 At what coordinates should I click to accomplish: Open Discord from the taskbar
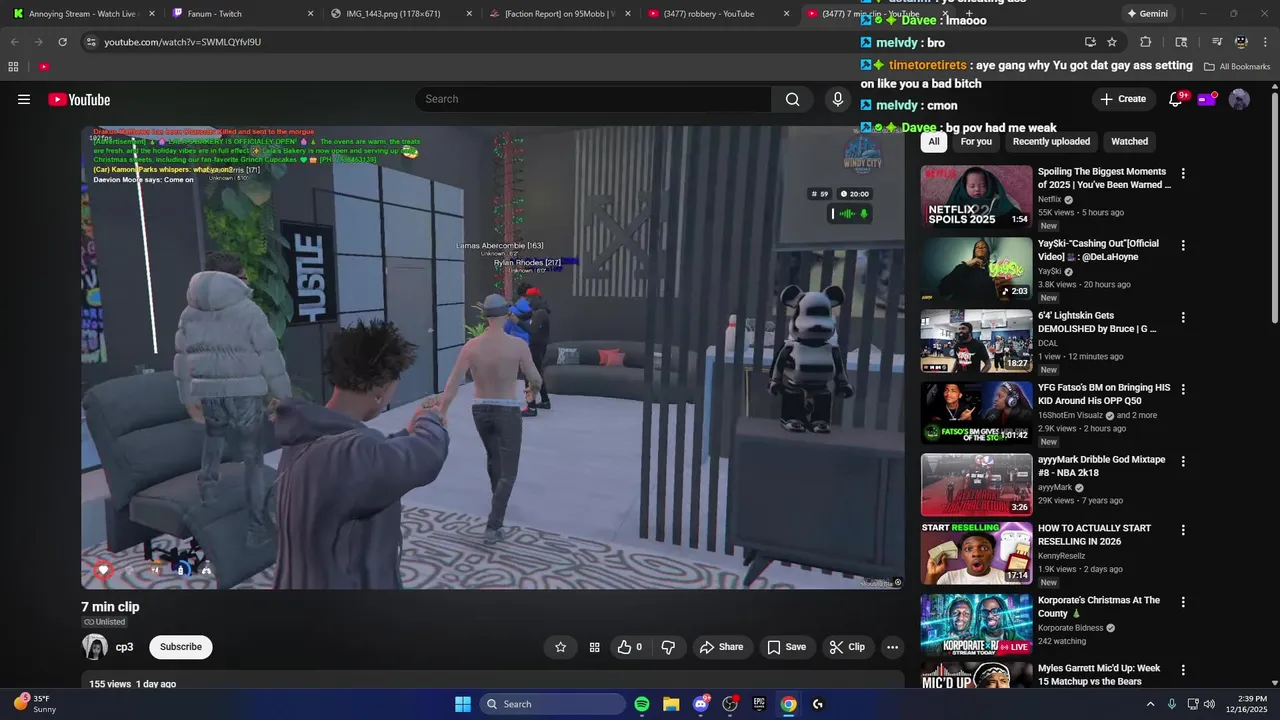click(701, 704)
